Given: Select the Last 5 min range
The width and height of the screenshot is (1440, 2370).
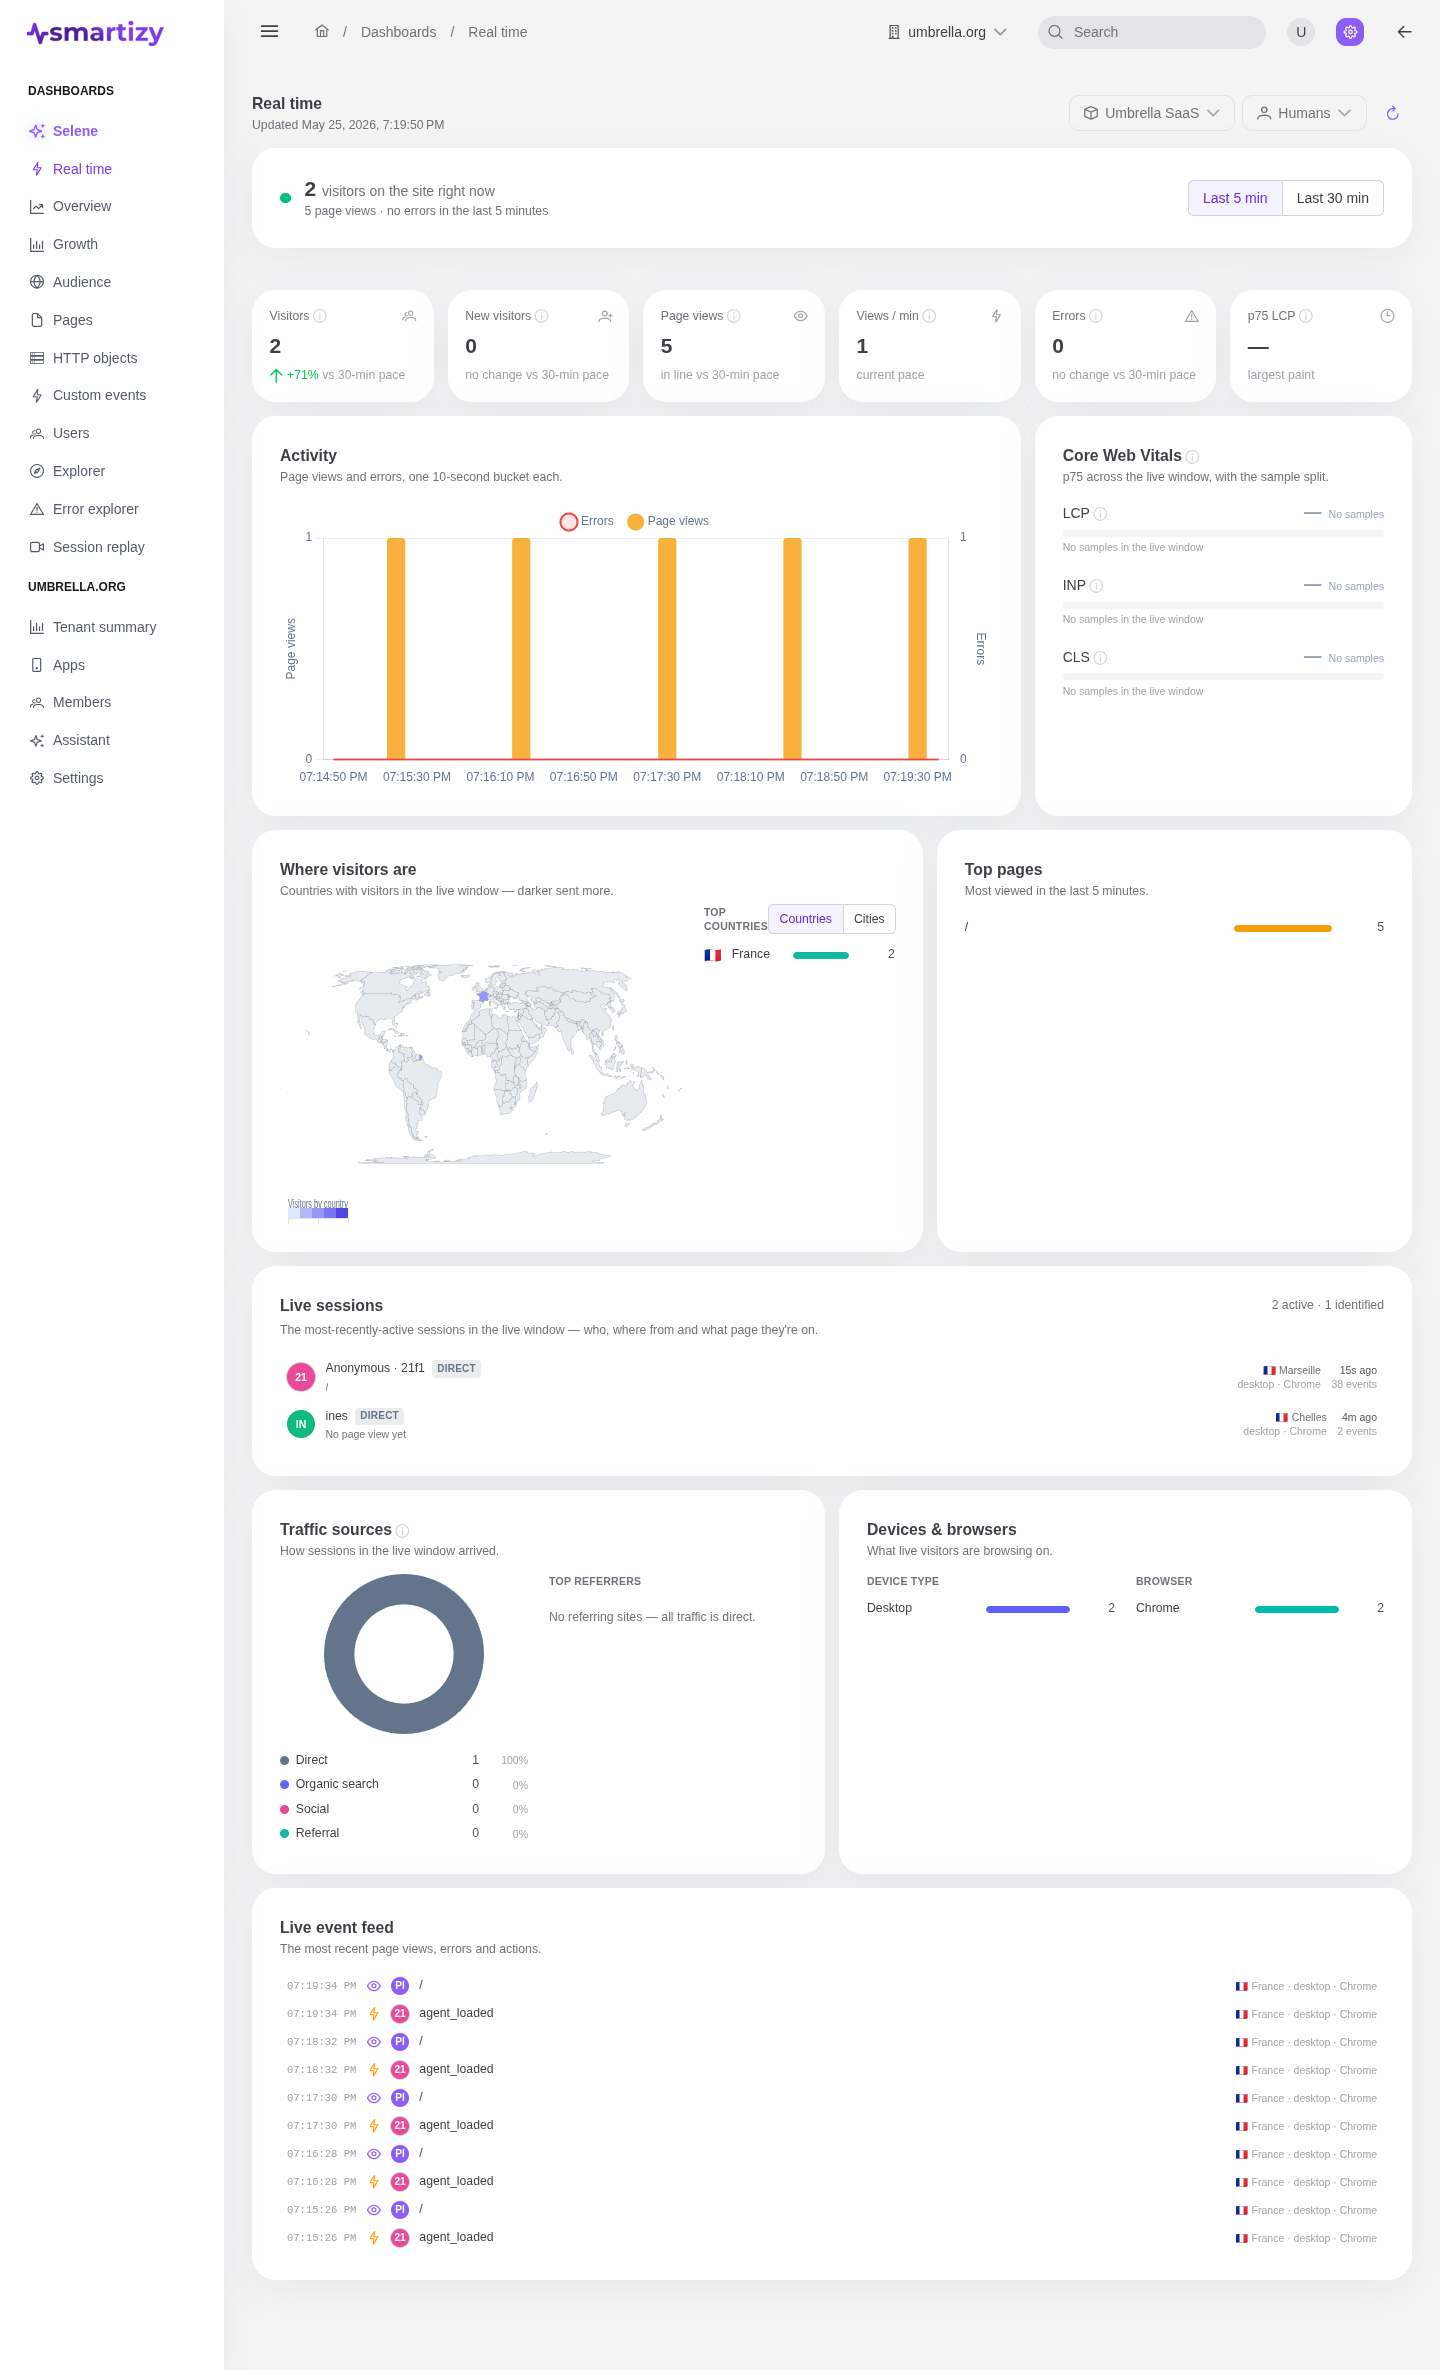Looking at the screenshot, I should [1235, 198].
